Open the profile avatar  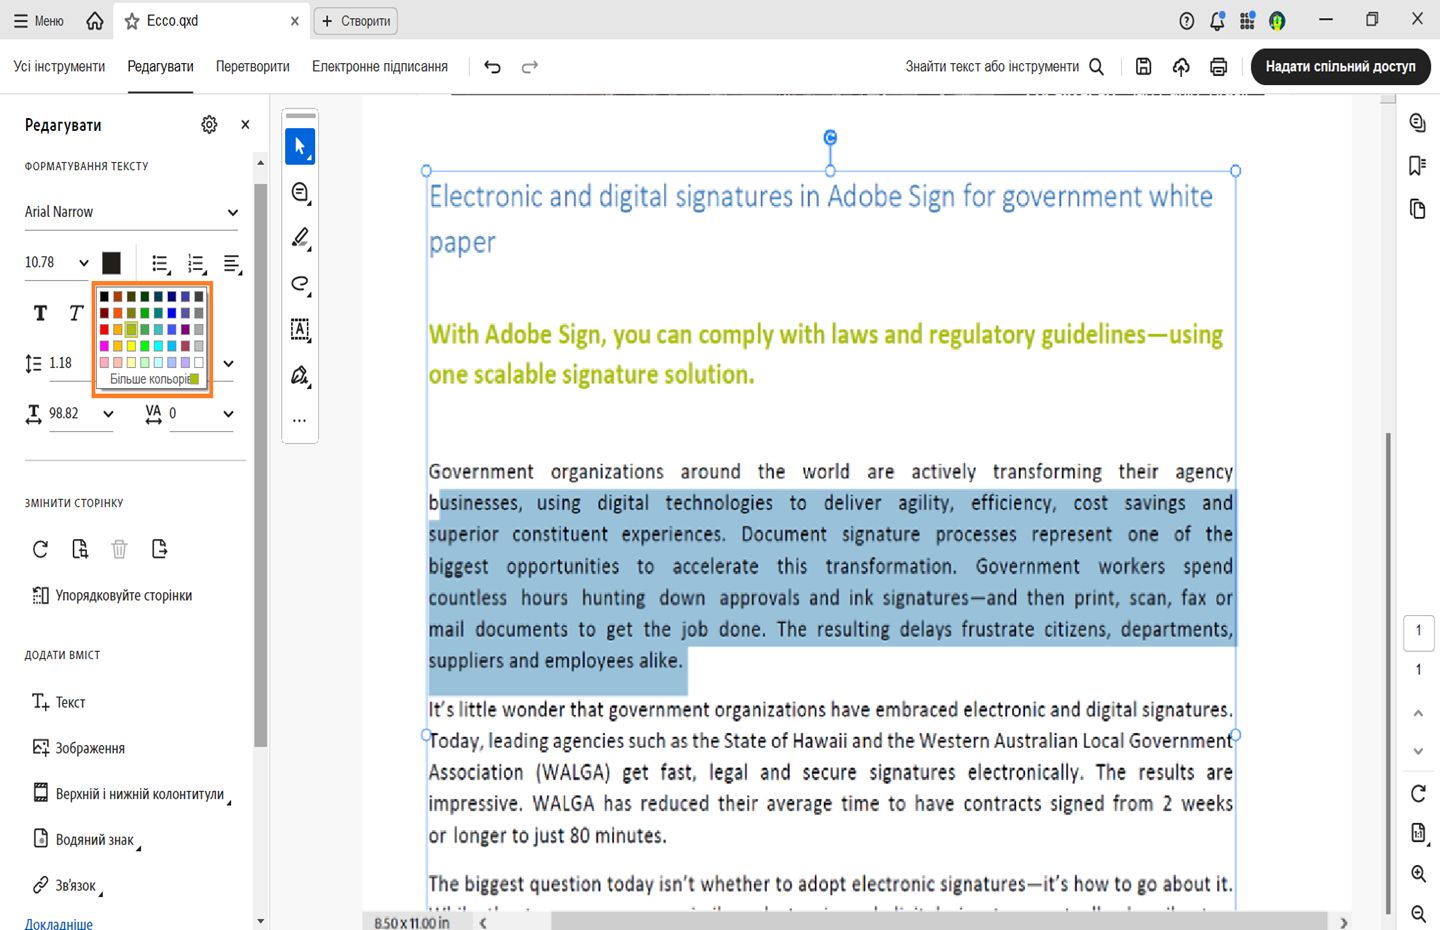1277,21
